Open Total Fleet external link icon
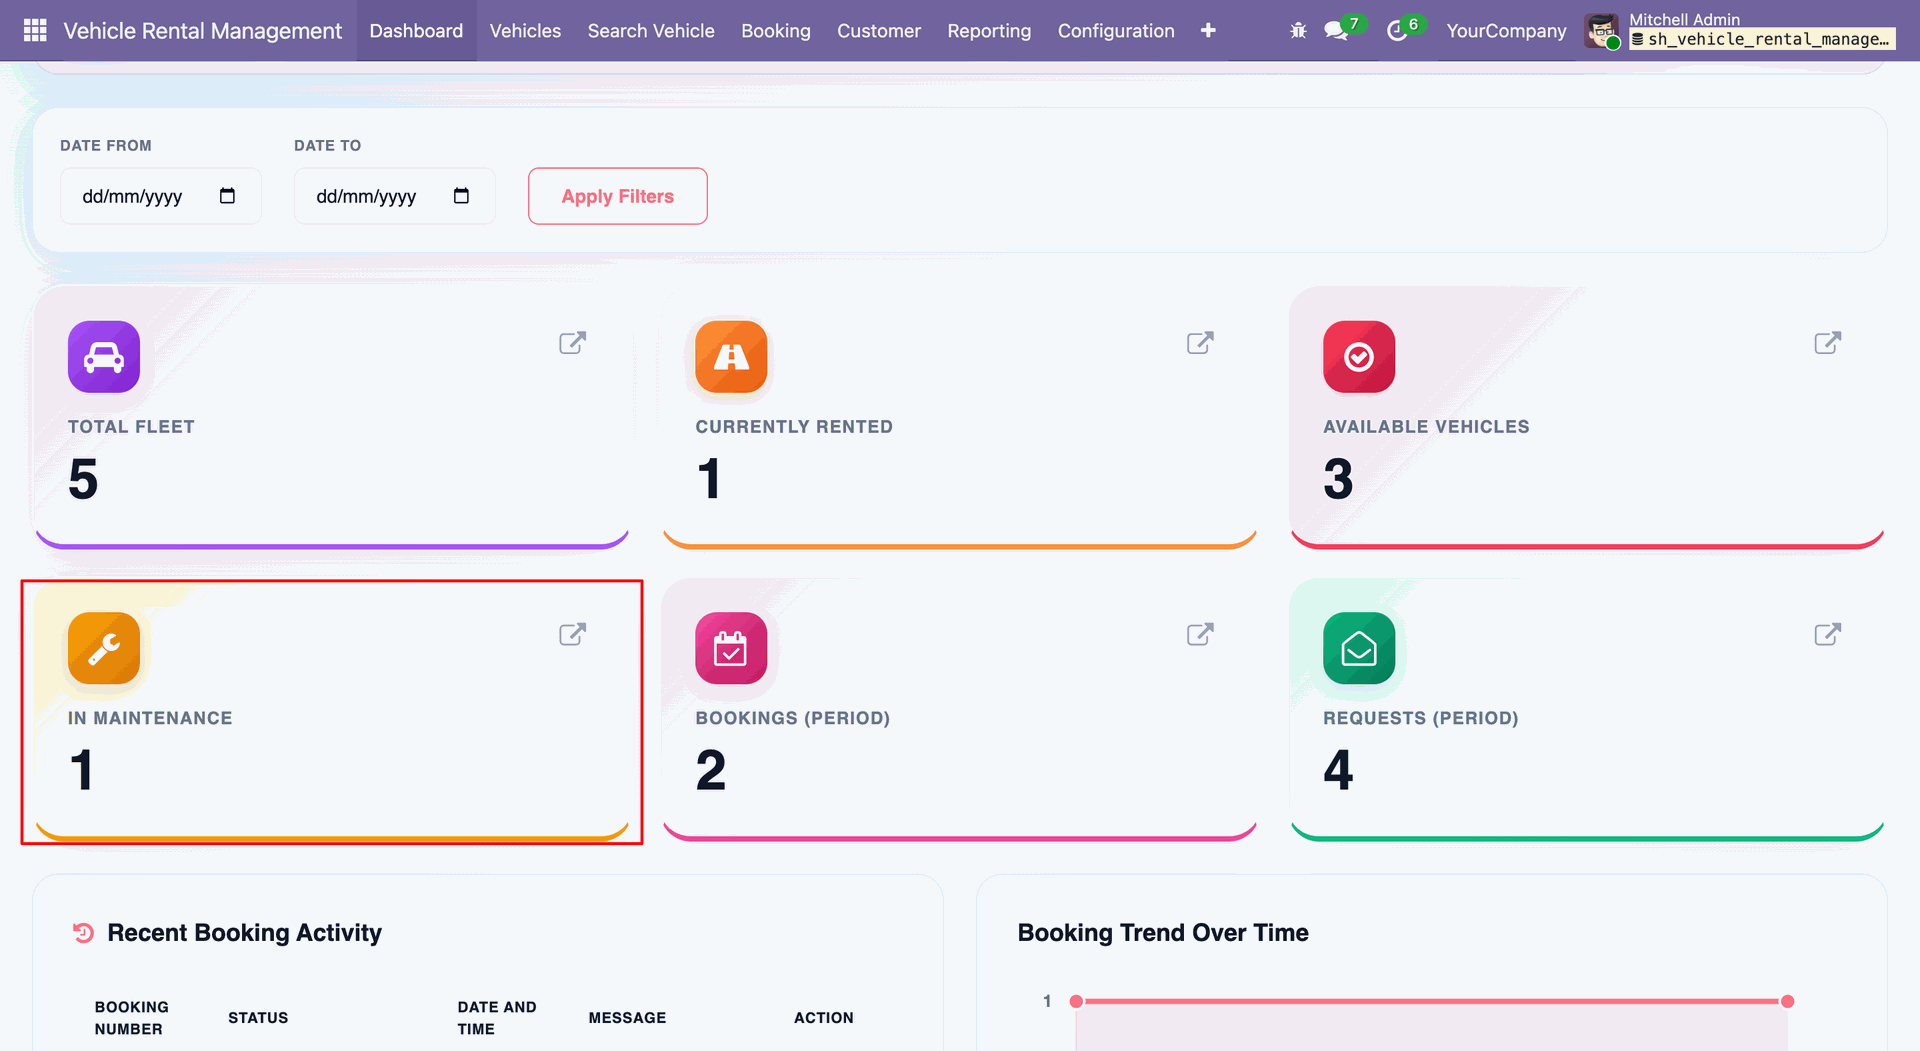1920x1051 pixels. [572, 343]
